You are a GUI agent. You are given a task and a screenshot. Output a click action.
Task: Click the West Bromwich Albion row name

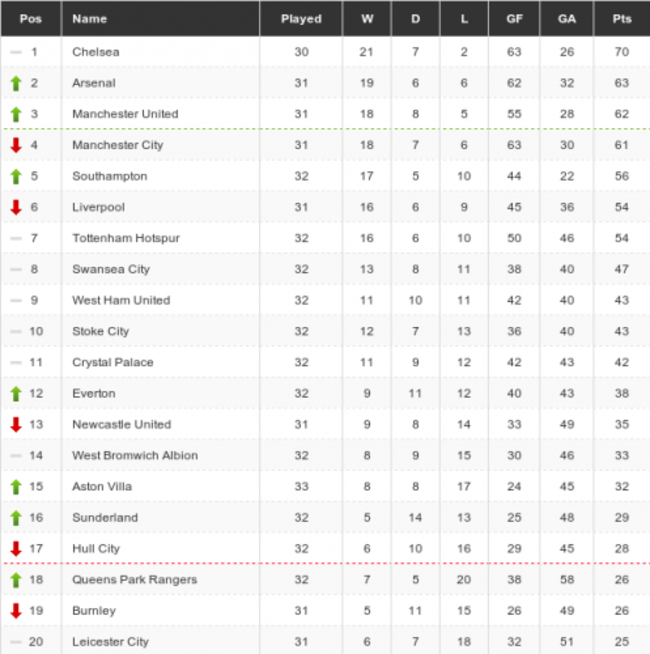pos(135,456)
